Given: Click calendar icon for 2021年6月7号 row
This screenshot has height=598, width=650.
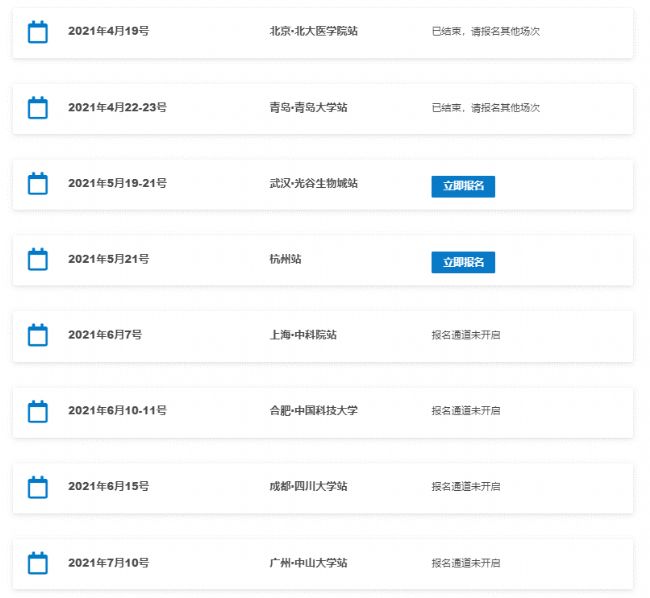Looking at the screenshot, I should pos(38,335).
